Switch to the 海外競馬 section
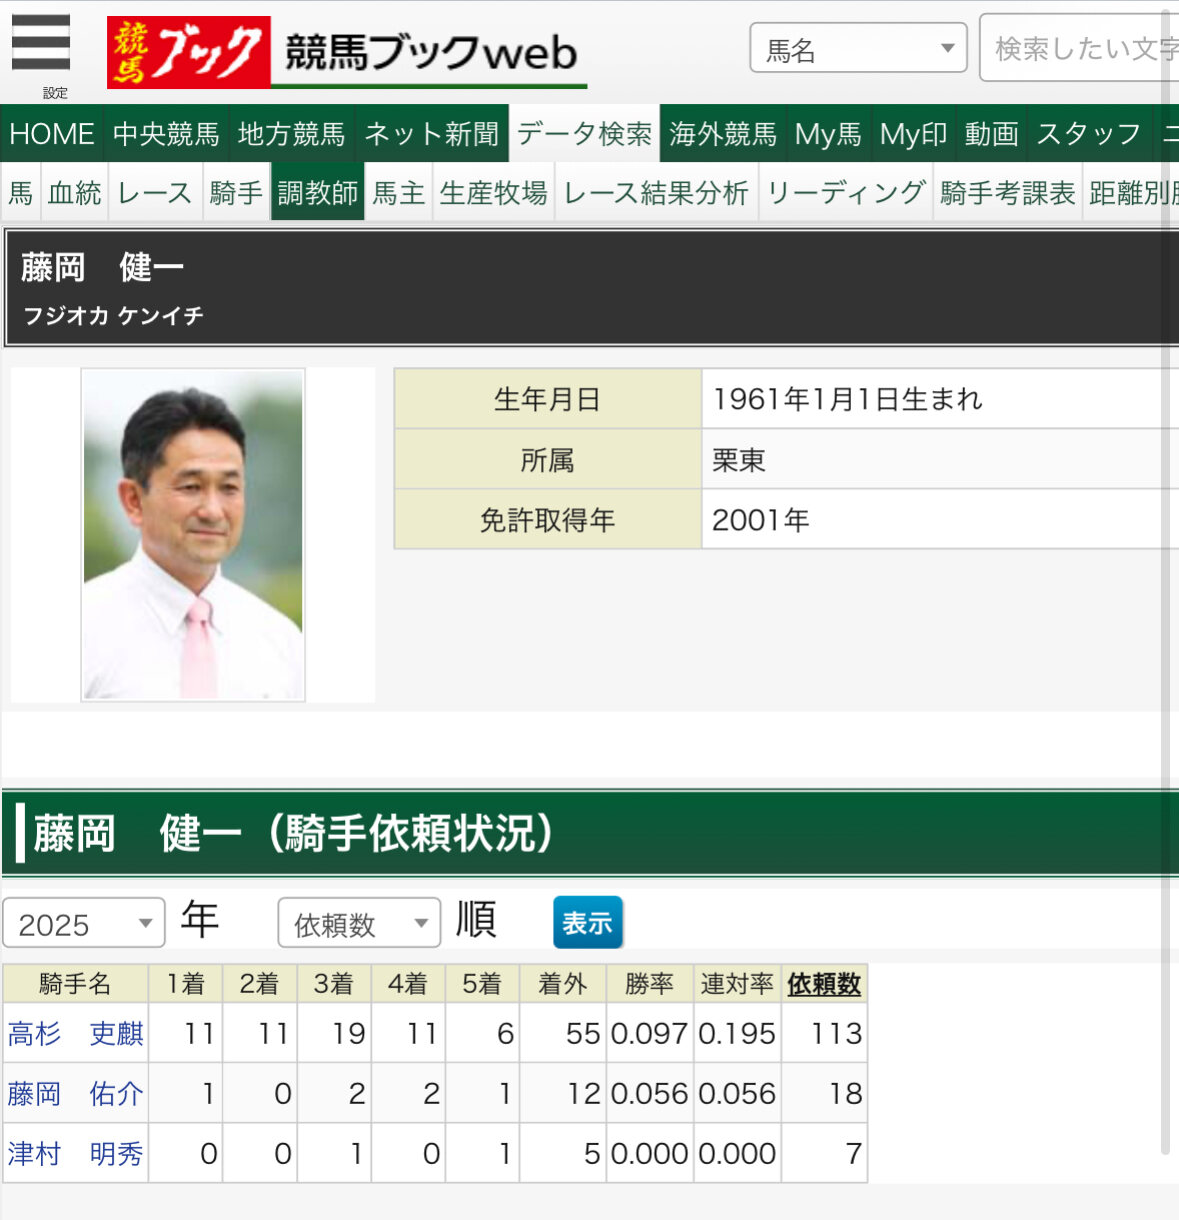Image resolution: width=1179 pixels, height=1220 pixels. pyautogui.click(x=722, y=134)
